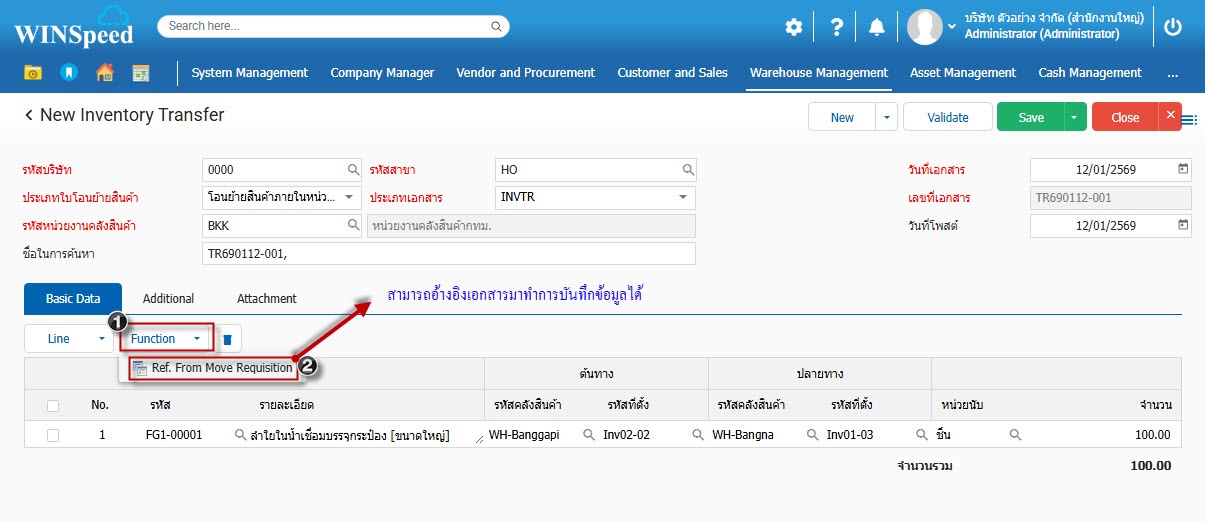The height and width of the screenshot is (522, 1205).
Task: Go back using the arrow beside title
Action: [29, 116]
